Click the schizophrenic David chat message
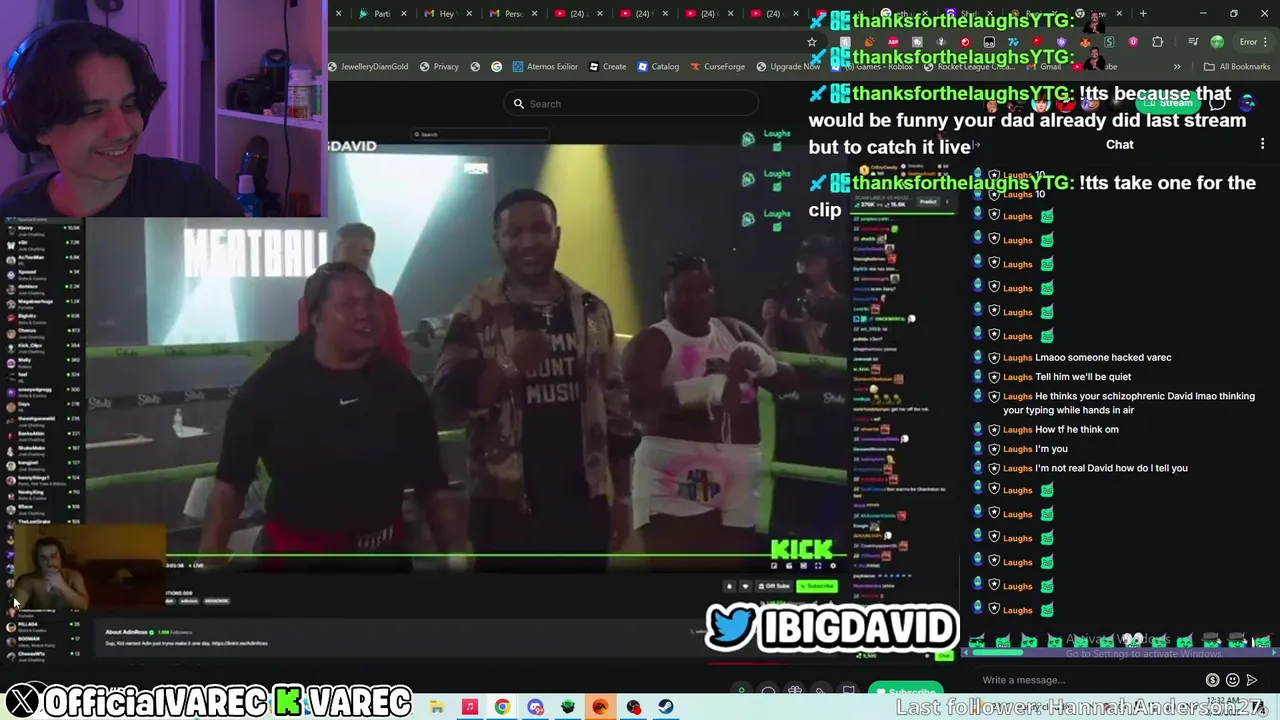 1129,403
